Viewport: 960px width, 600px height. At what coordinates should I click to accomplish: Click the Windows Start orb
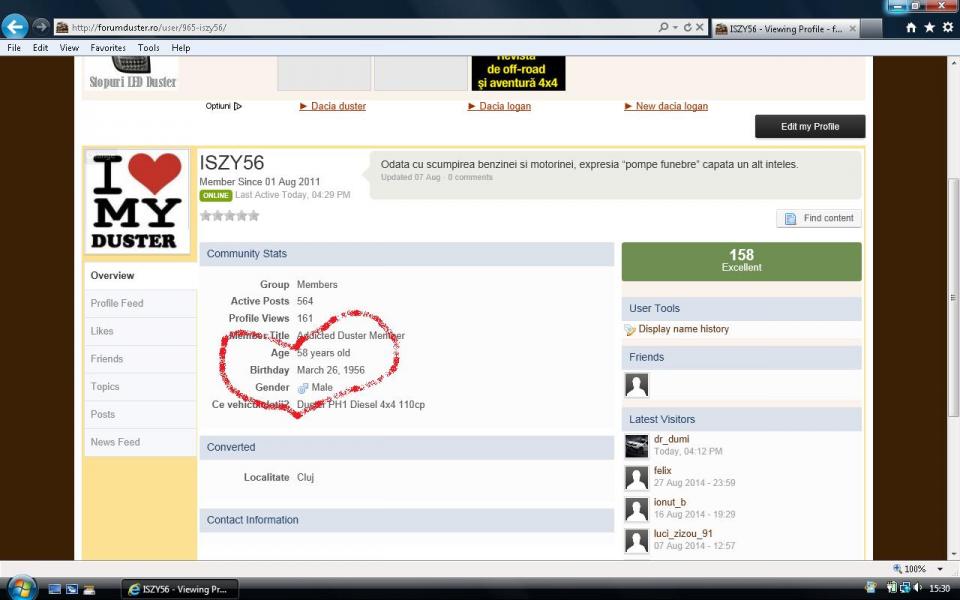click(21, 588)
